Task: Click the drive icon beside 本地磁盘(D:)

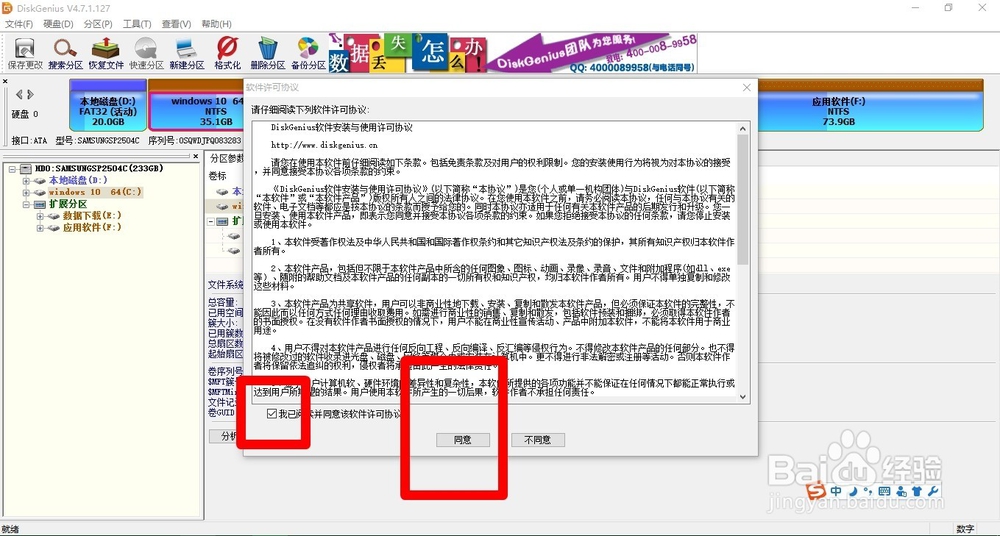Action: pyautogui.click(x=40, y=181)
